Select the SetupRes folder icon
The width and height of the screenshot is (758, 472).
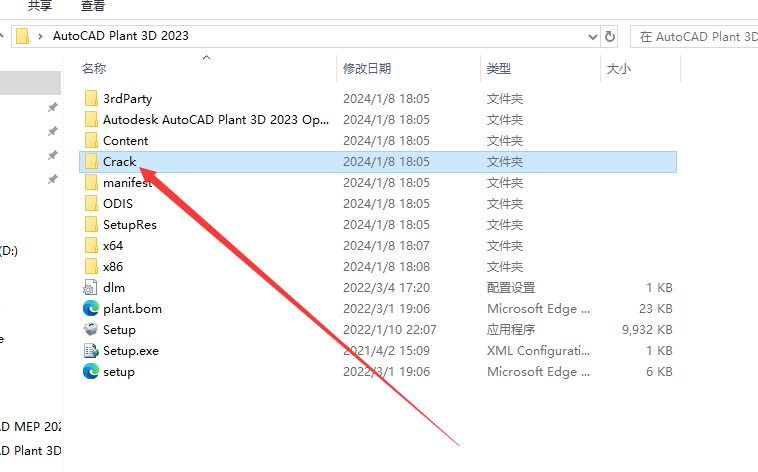click(x=91, y=225)
